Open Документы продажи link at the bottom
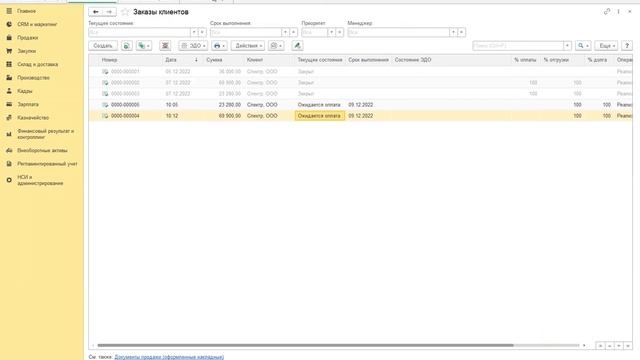The image size is (640, 360). [x=169, y=357]
